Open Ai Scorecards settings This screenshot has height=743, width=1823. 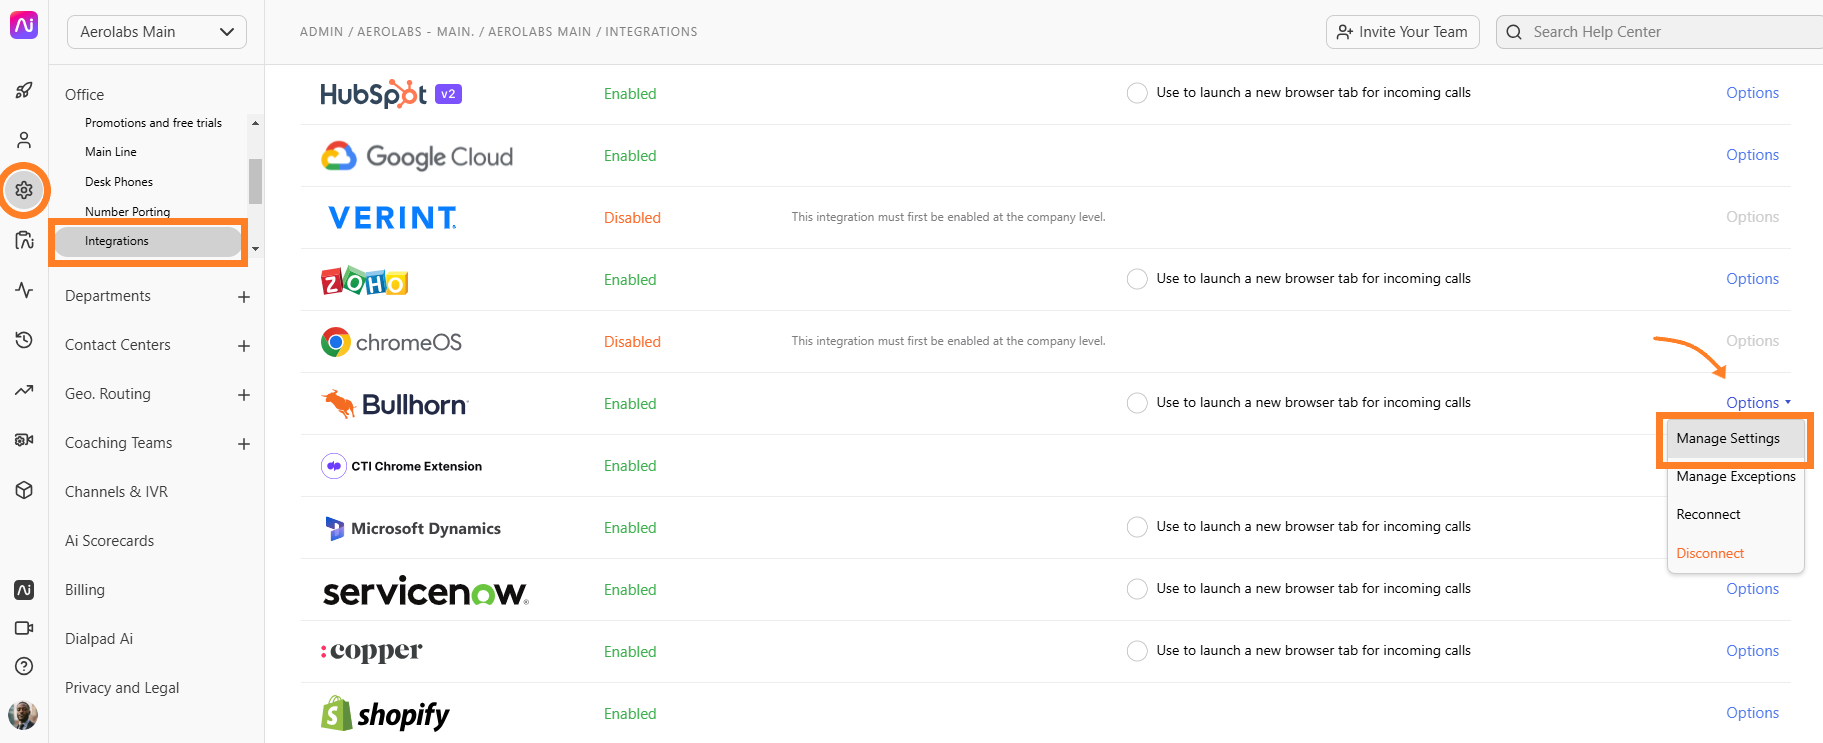110,541
